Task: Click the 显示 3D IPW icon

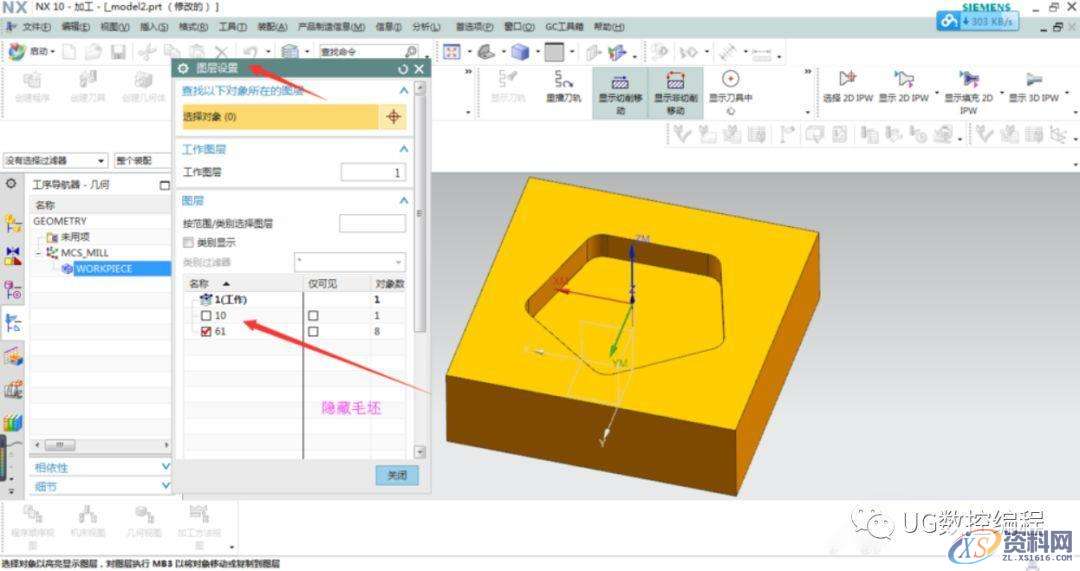Action: (x=1035, y=80)
